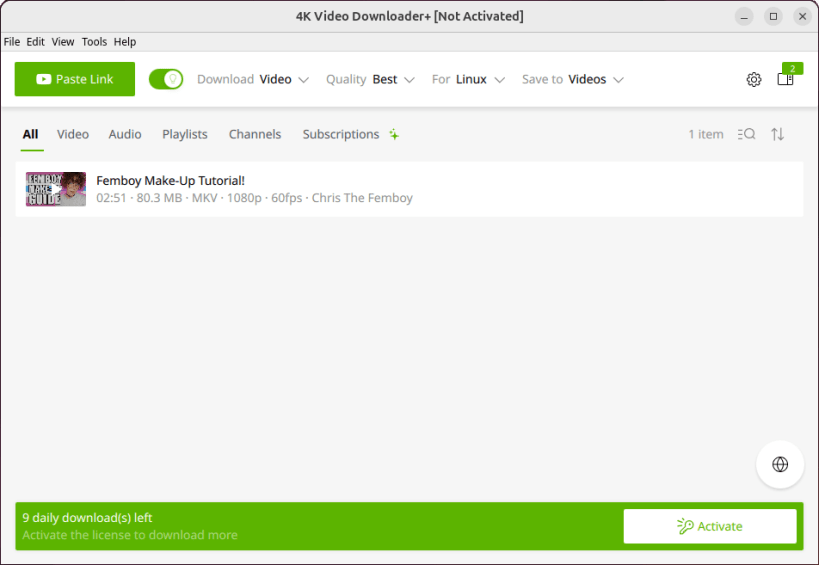Expand the Download Video type dropdown

click(x=253, y=79)
